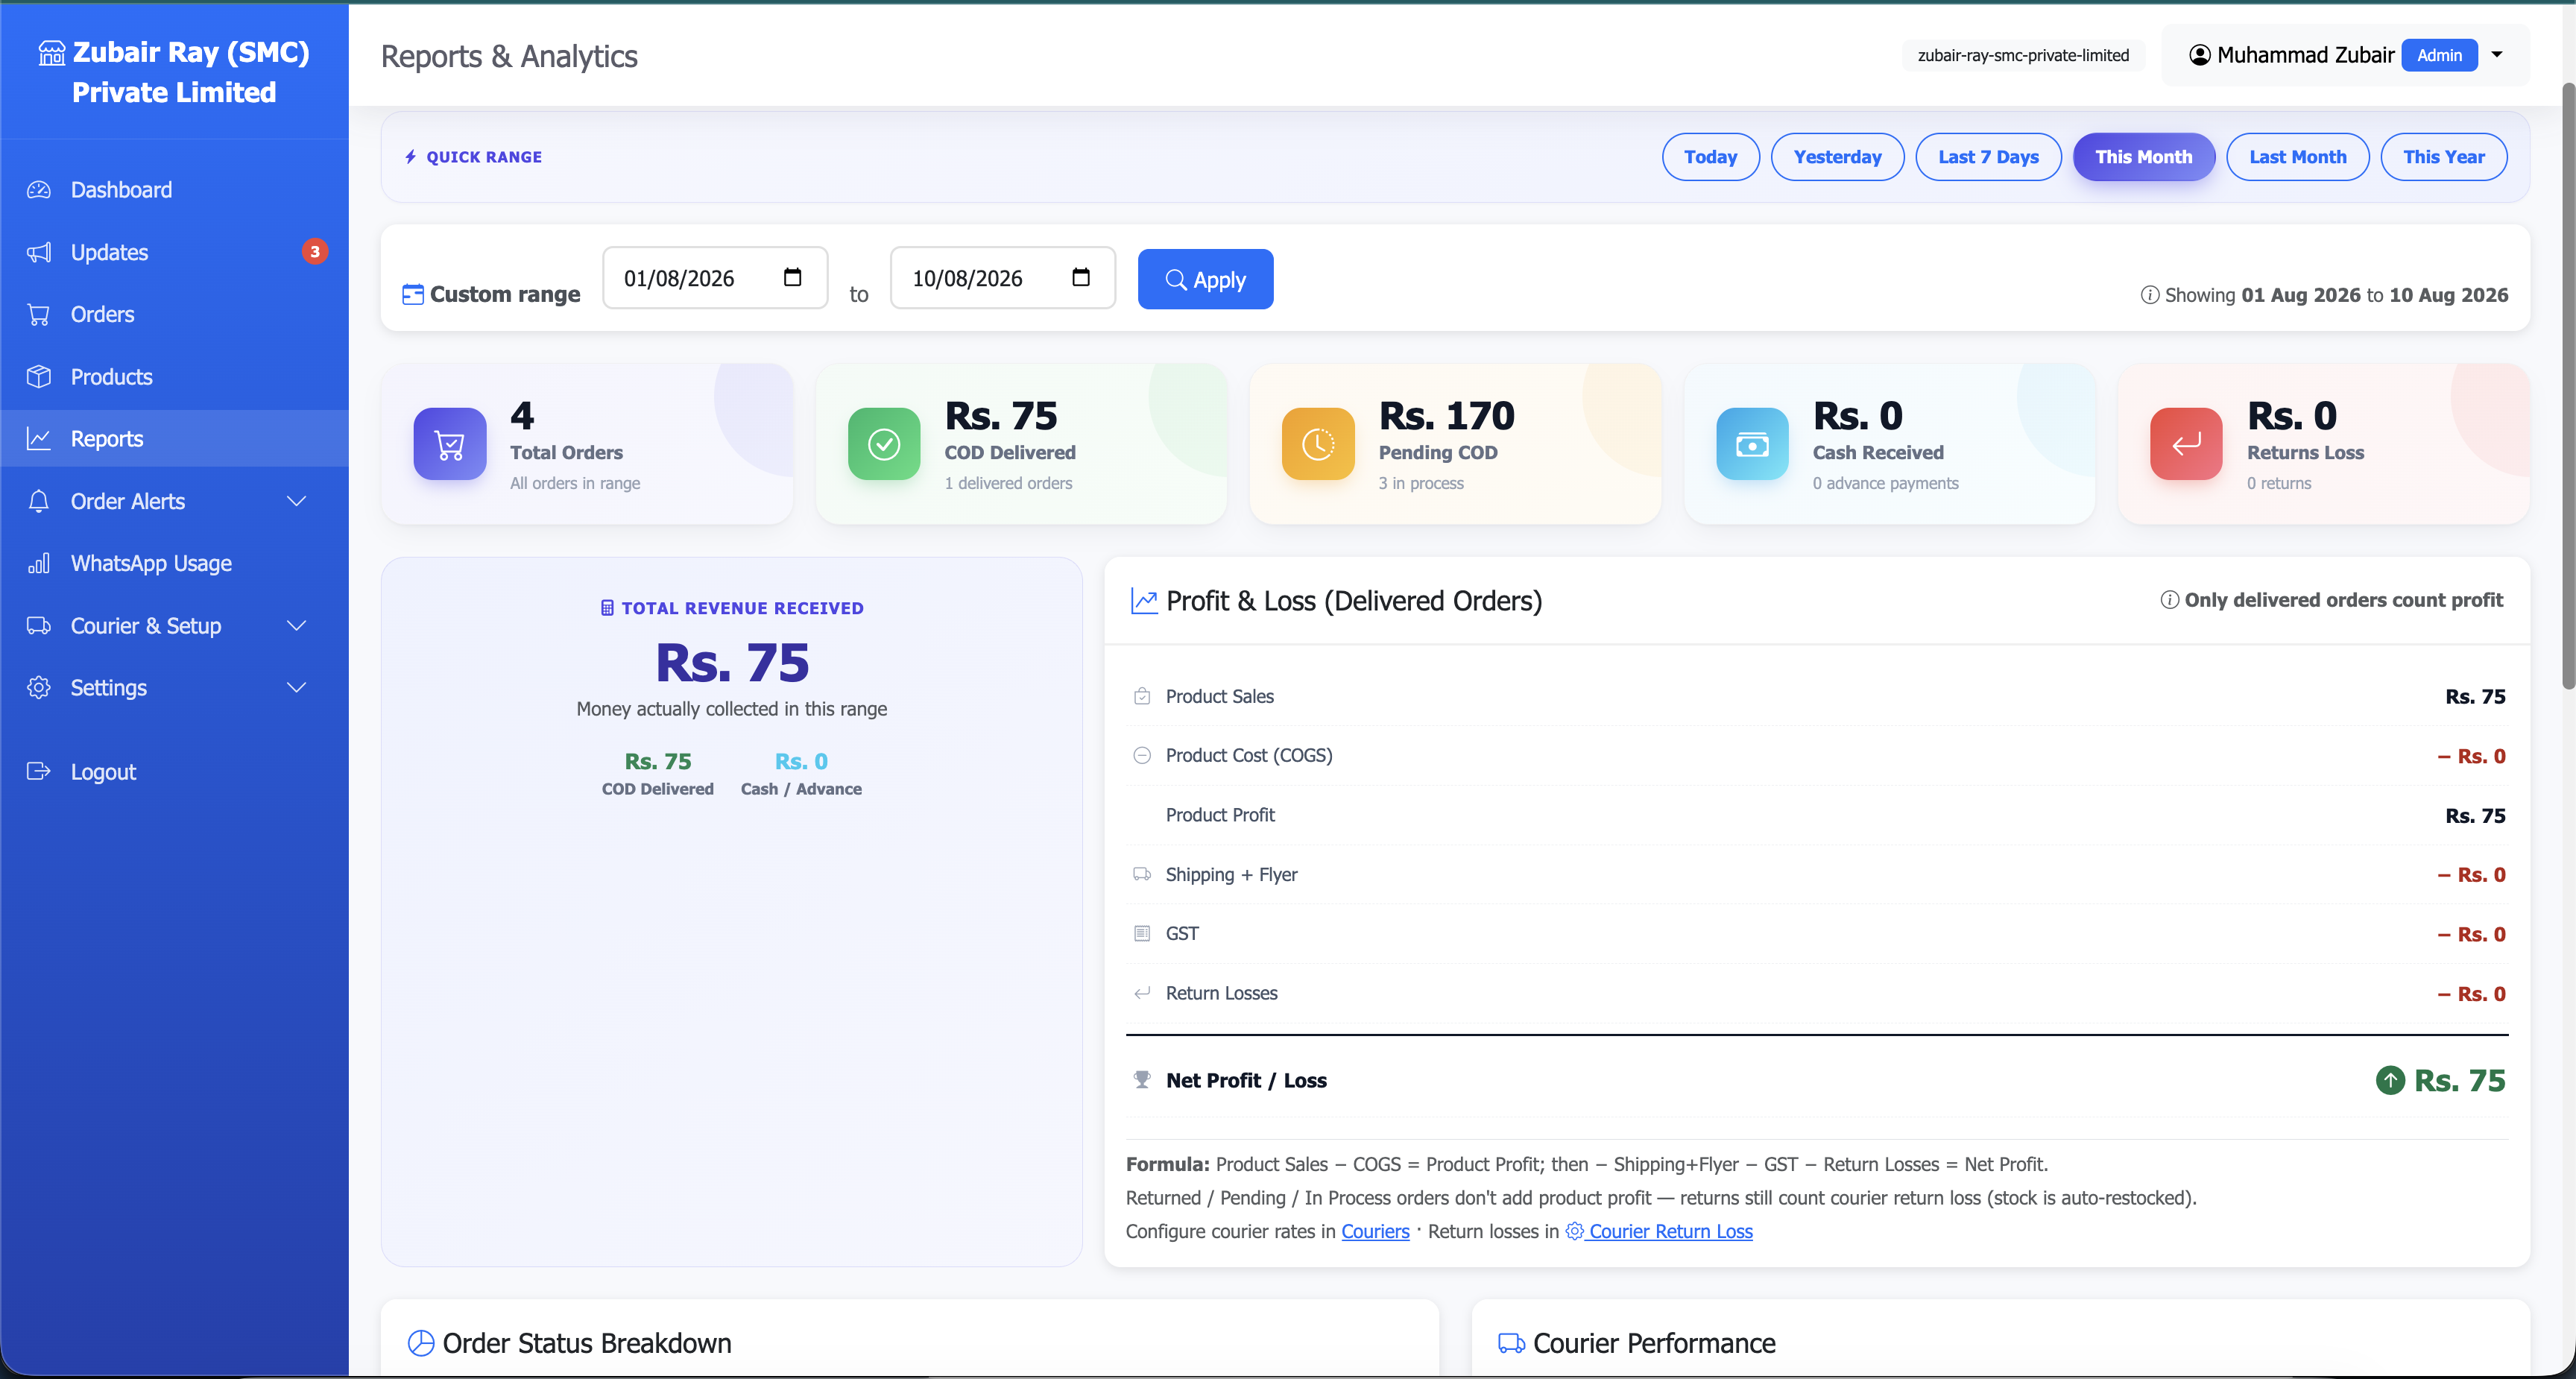Select the Today quick range
The image size is (2576, 1379).
click(1710, 157)
